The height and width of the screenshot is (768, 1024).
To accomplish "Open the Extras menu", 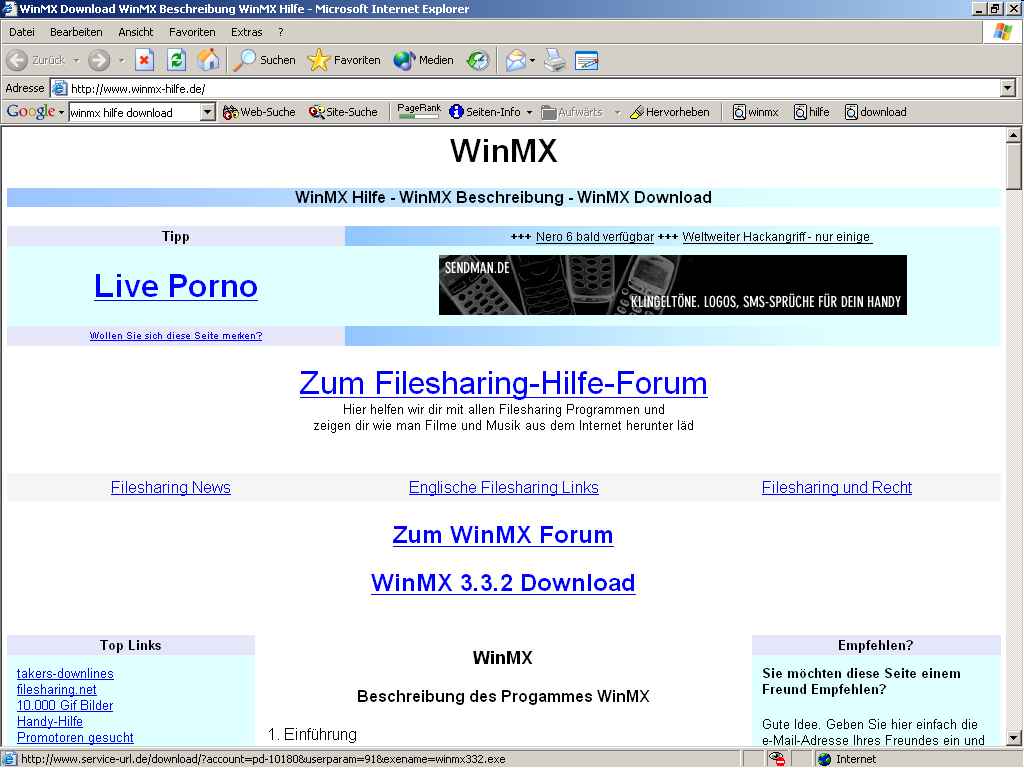I will tap(246, 32).
